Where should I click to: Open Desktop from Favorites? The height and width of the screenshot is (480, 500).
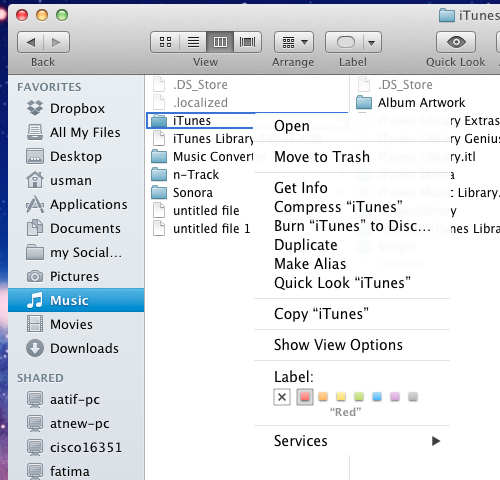(76, 156)
